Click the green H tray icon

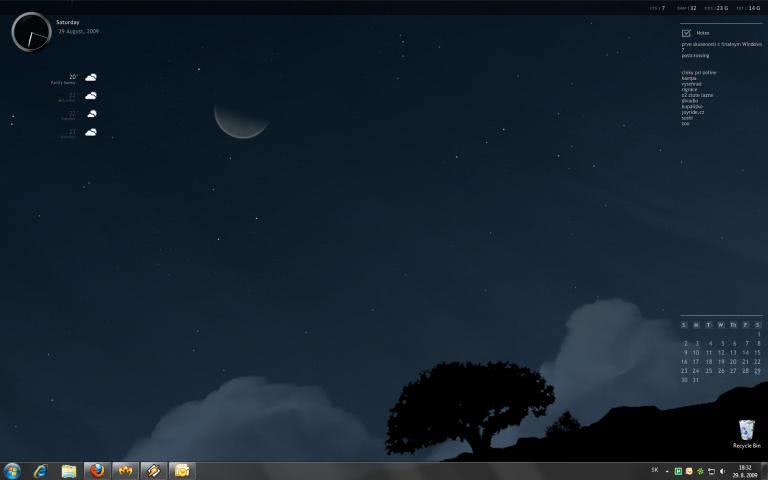(x=678, y=471)
